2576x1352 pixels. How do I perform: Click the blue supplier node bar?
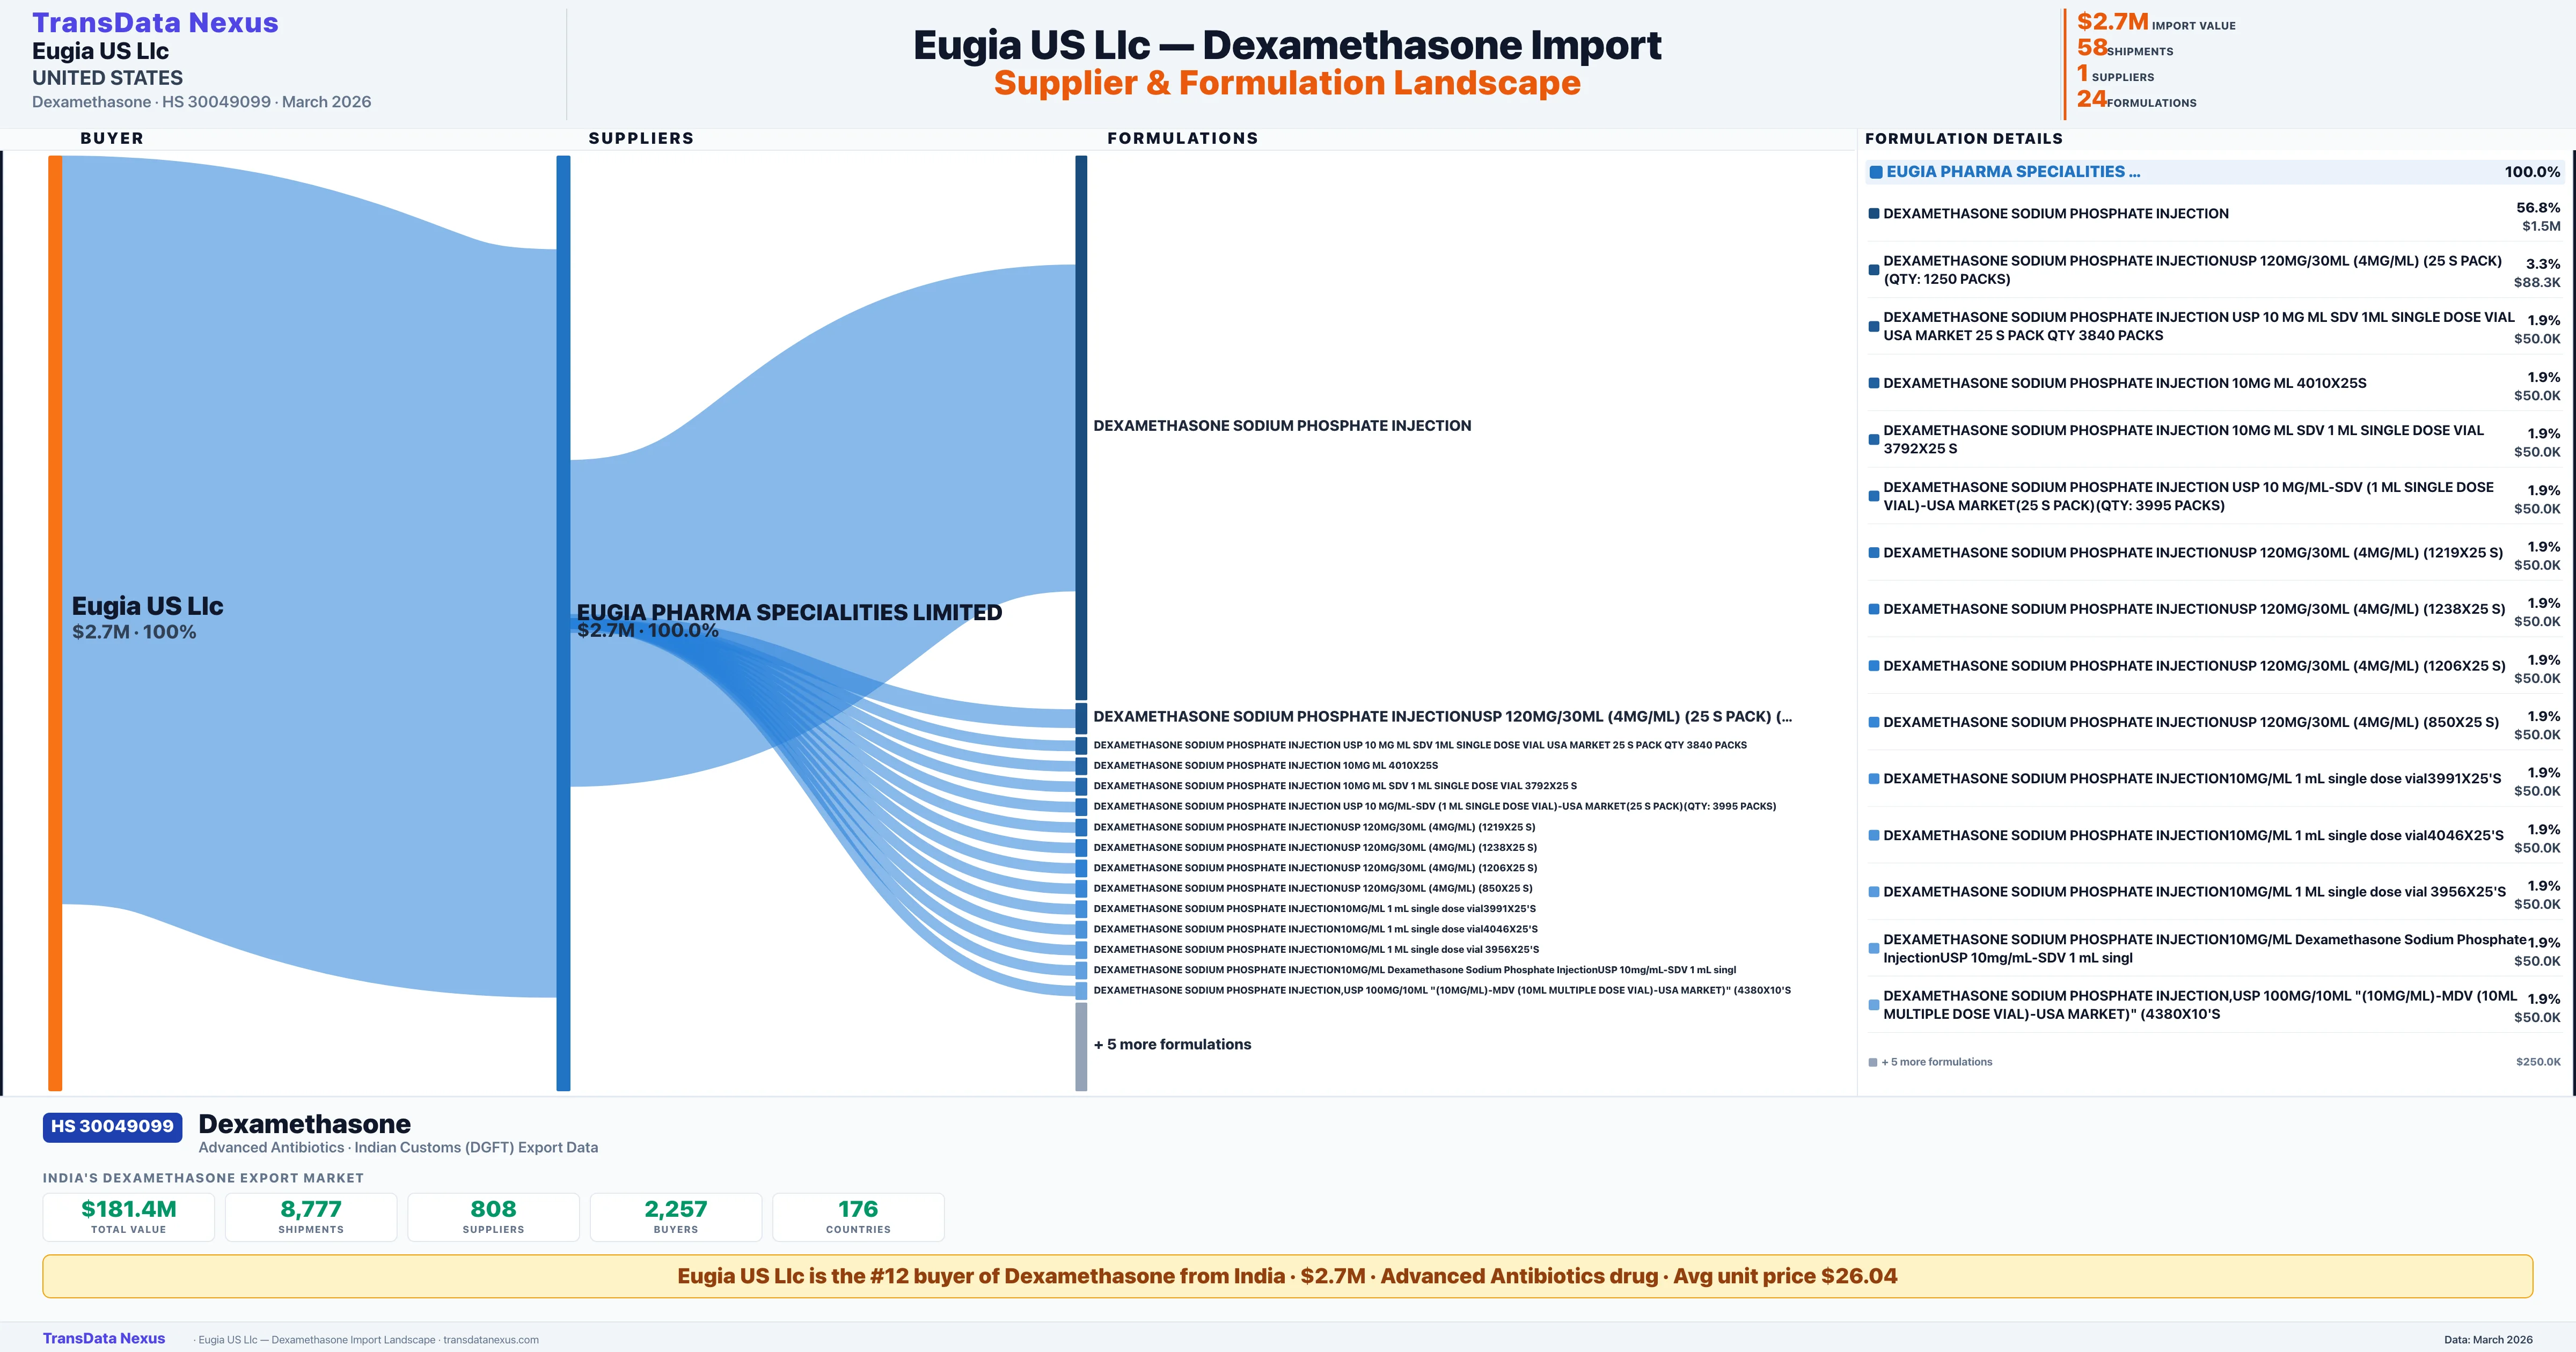tap(563, 622)
